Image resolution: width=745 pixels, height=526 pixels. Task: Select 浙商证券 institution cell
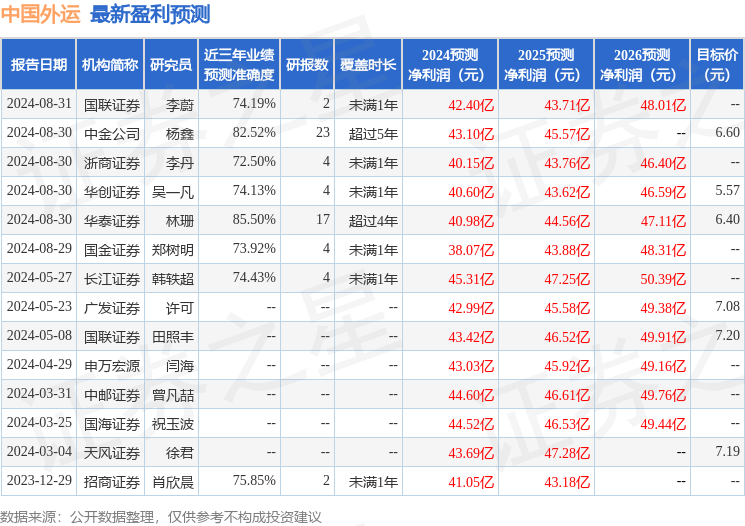pyautogui.click(x=112, y=163)
